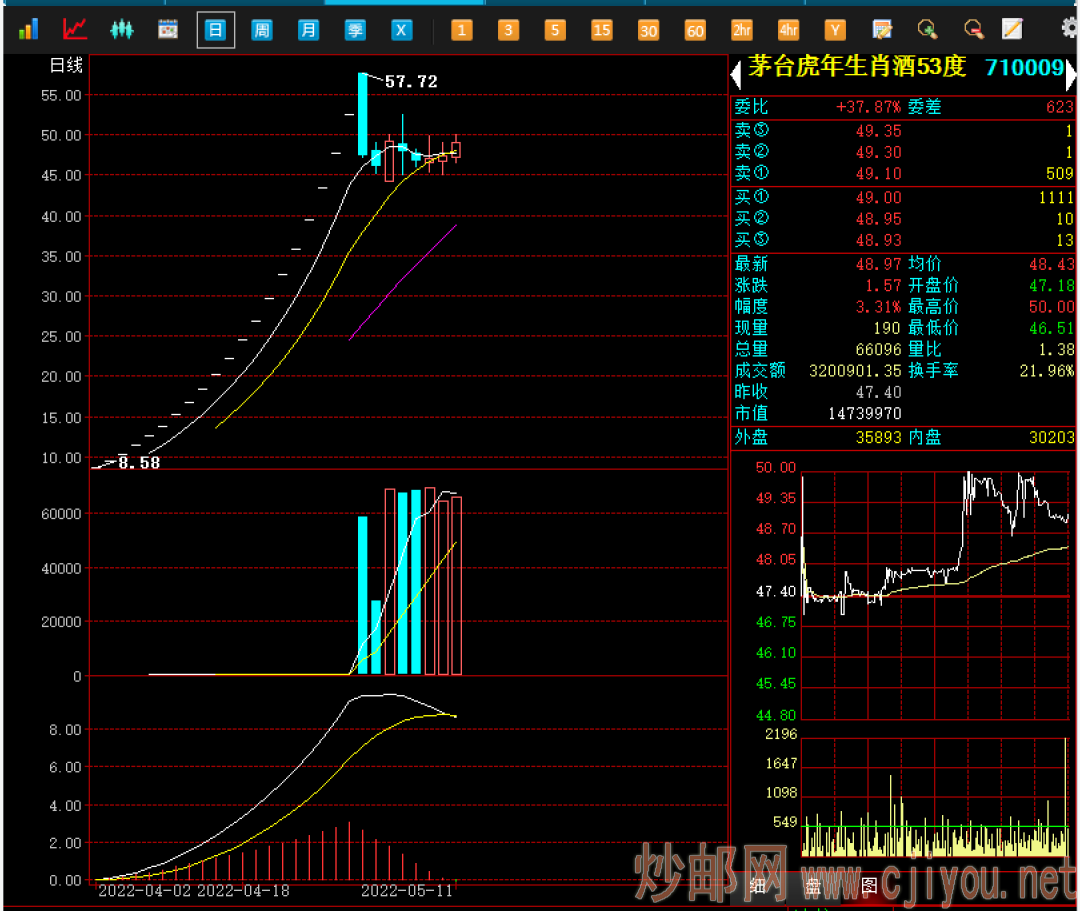The image size is (1080, 911).
Task: Click the 57.72 peak candlestick on chart
Action: tap(363, 113)
